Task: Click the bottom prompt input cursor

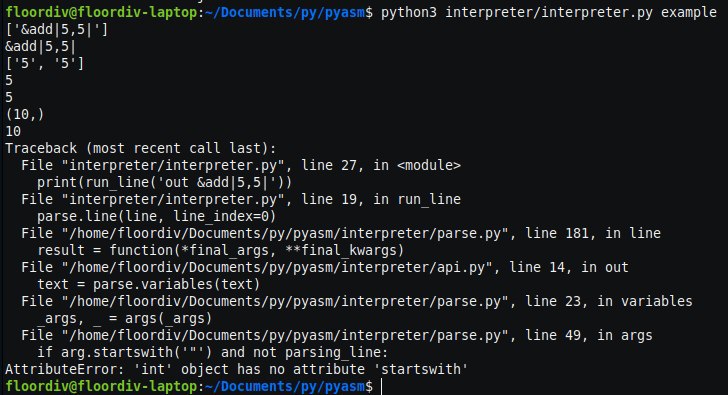Action: 382,386
